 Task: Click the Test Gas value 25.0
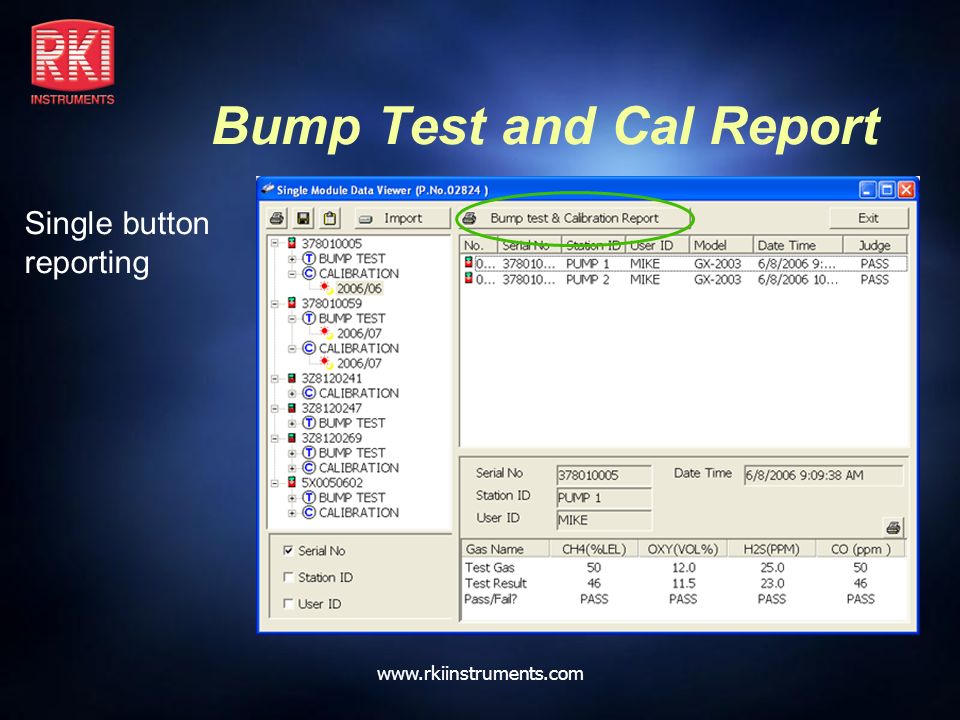pyautogui.click(x=772, y=568)
